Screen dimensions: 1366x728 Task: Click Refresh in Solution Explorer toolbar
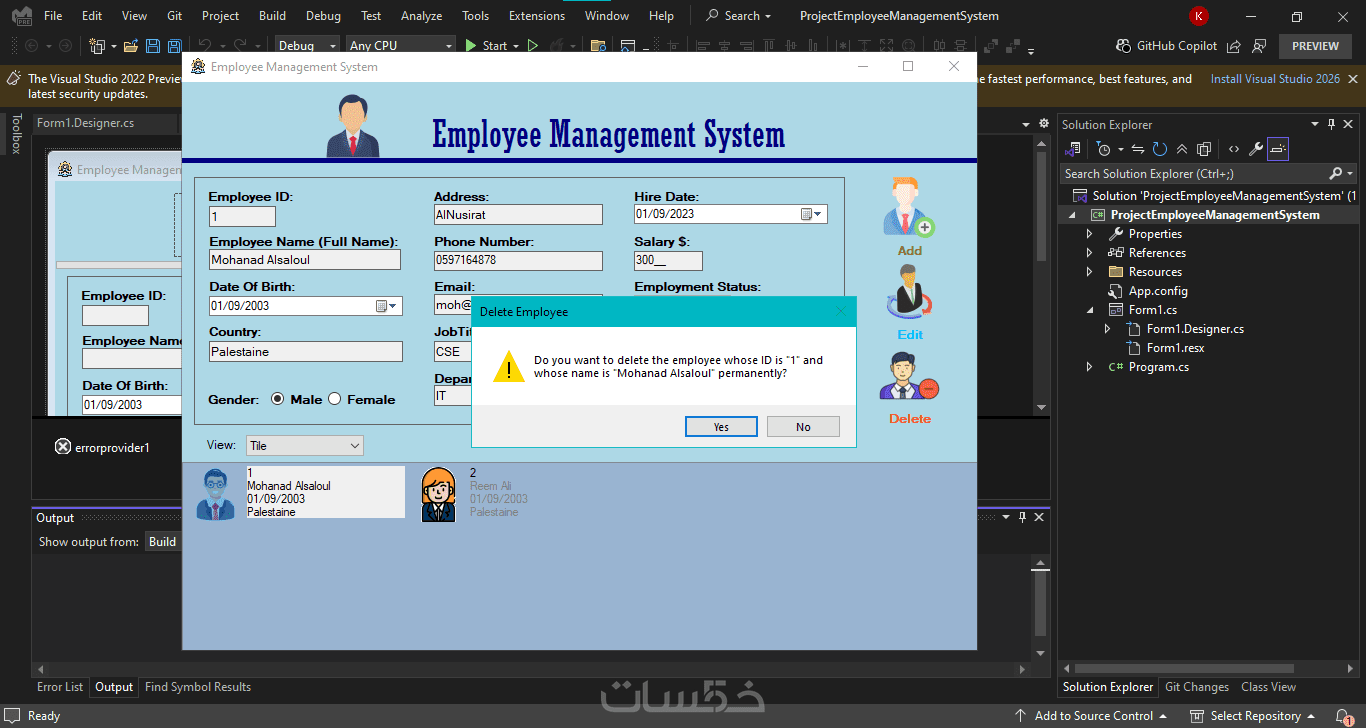click(x=1160, y=149)
